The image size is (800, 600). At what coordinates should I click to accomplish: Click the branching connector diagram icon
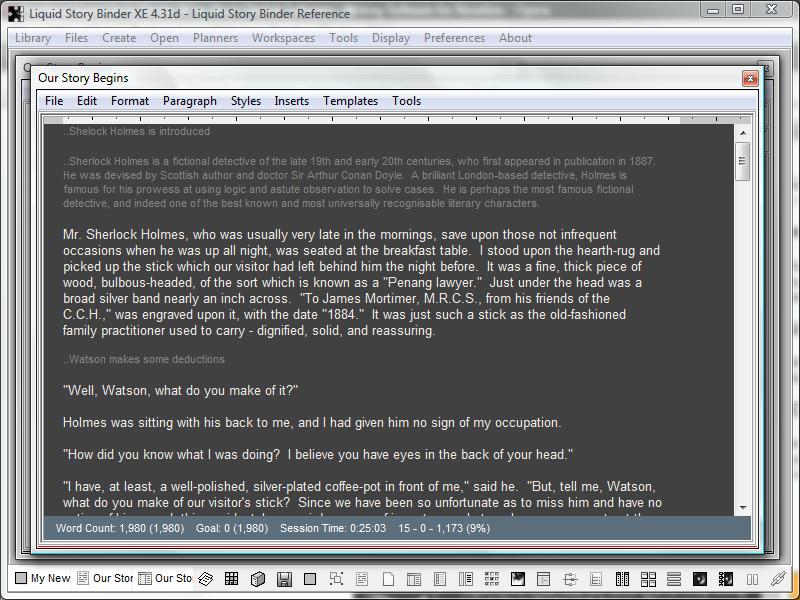point(570,579)
